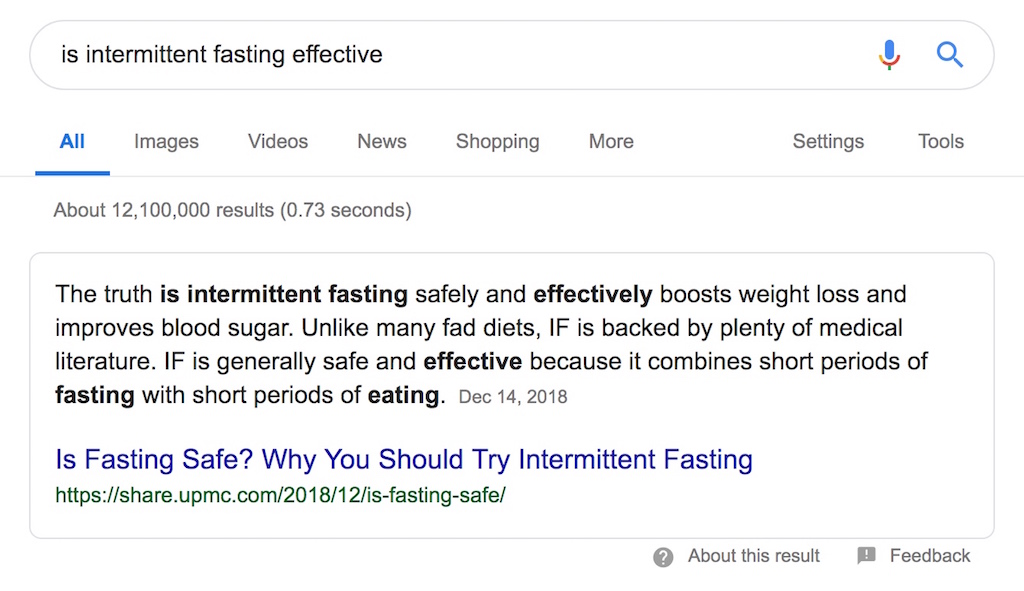Viewport: 1024px width, 591px height.
Task: Click the Feedback text link
Action: pos(930,556)
